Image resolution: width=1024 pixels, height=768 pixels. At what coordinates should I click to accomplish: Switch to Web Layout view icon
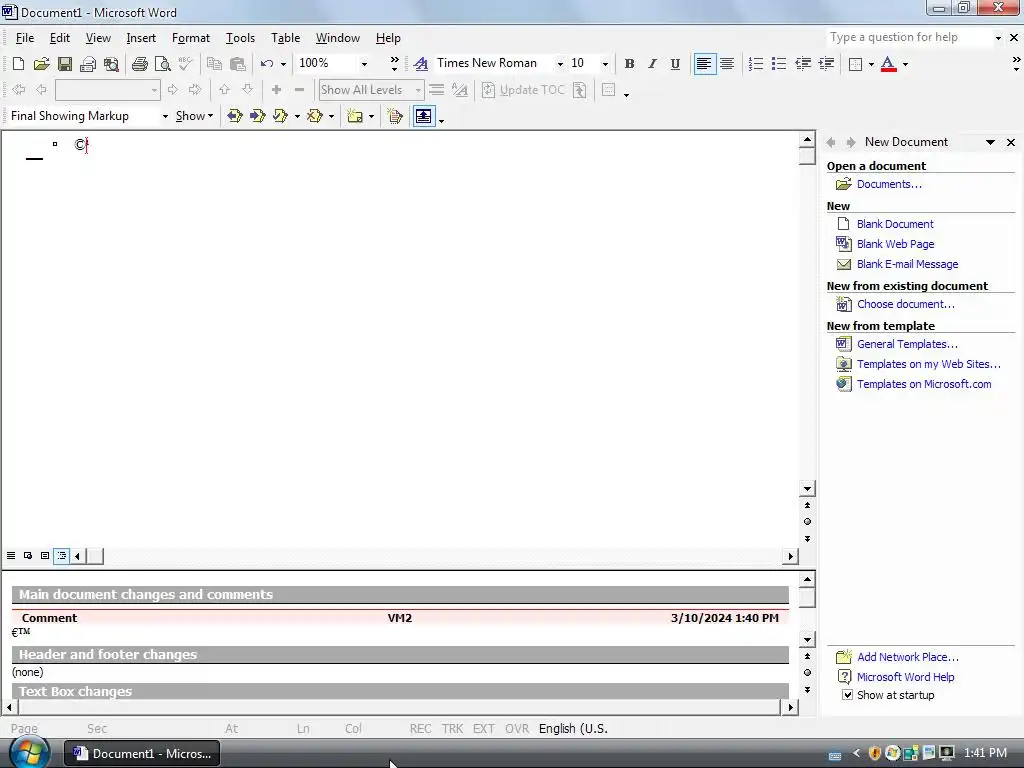(28, 556)
